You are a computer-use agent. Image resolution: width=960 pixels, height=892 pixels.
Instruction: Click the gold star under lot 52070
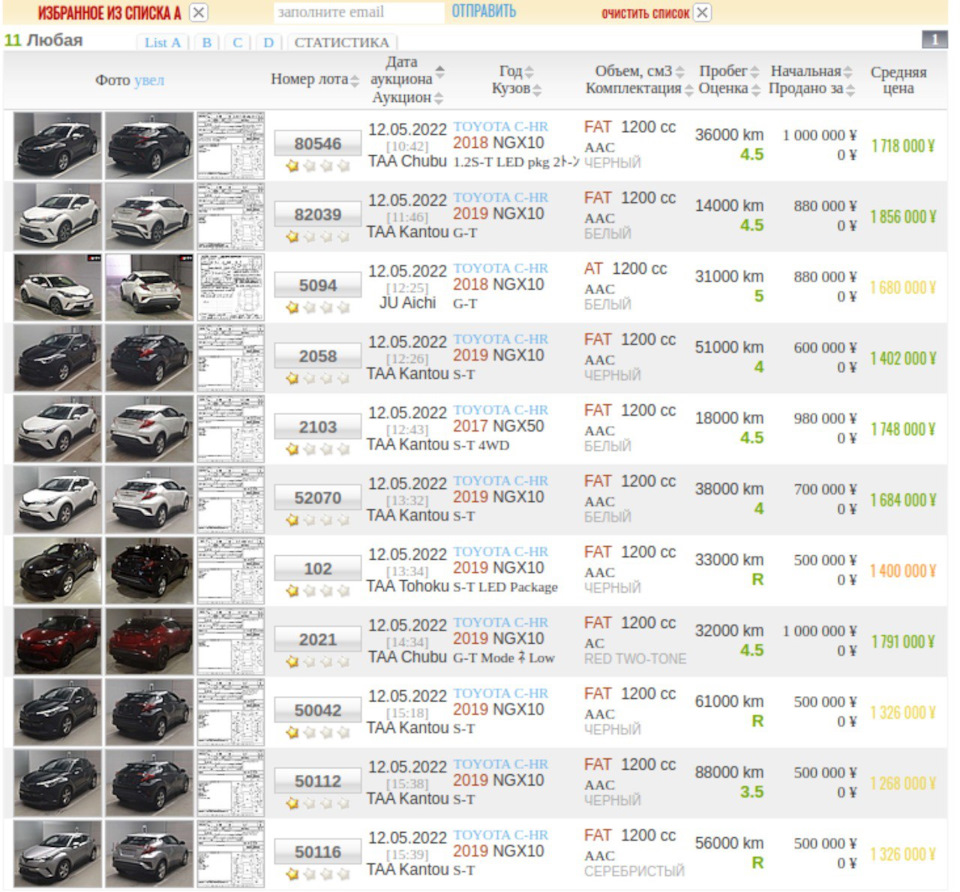click(x=293, y=520)
